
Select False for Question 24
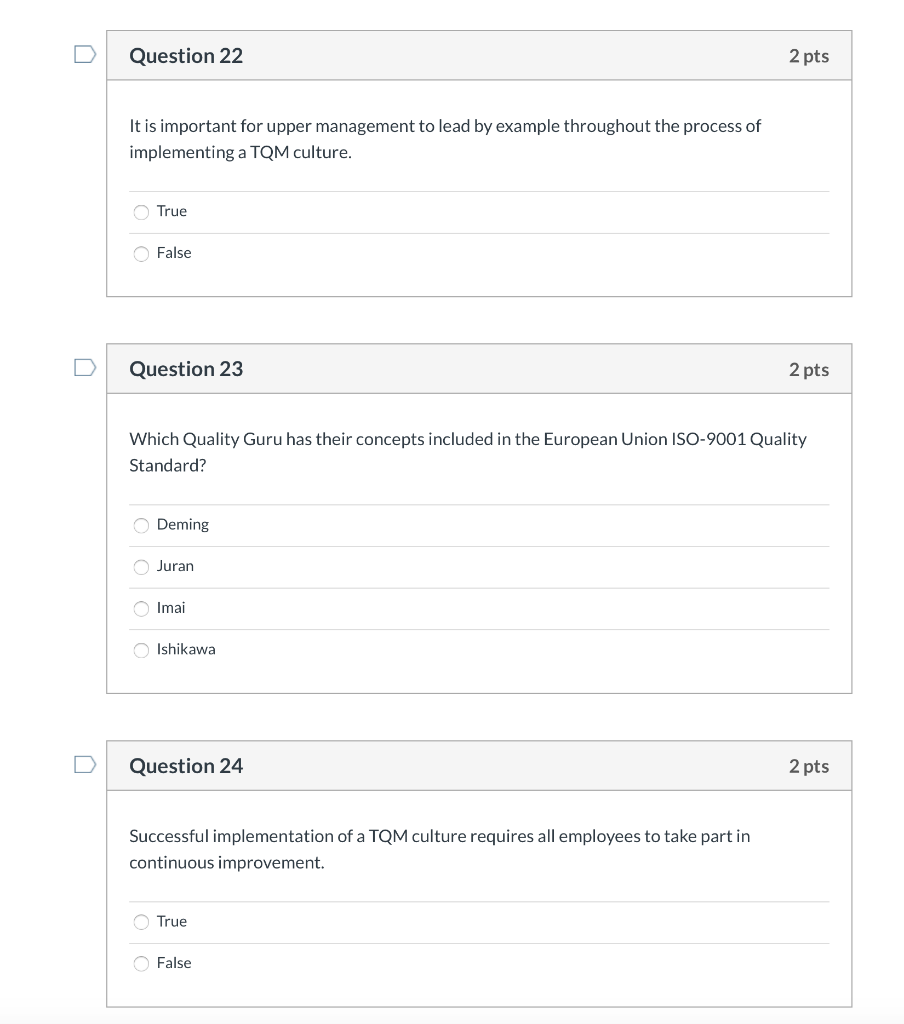point(141,963)
